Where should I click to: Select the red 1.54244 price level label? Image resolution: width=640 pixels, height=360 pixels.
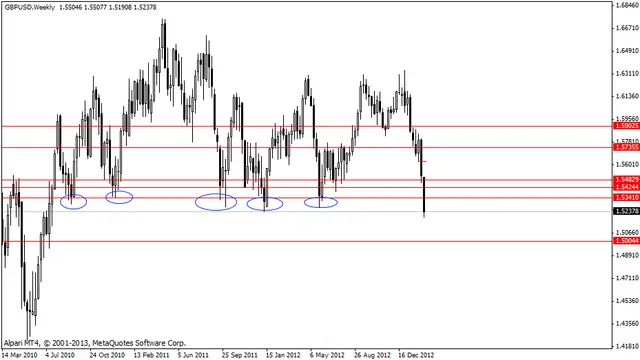point(627,187)
